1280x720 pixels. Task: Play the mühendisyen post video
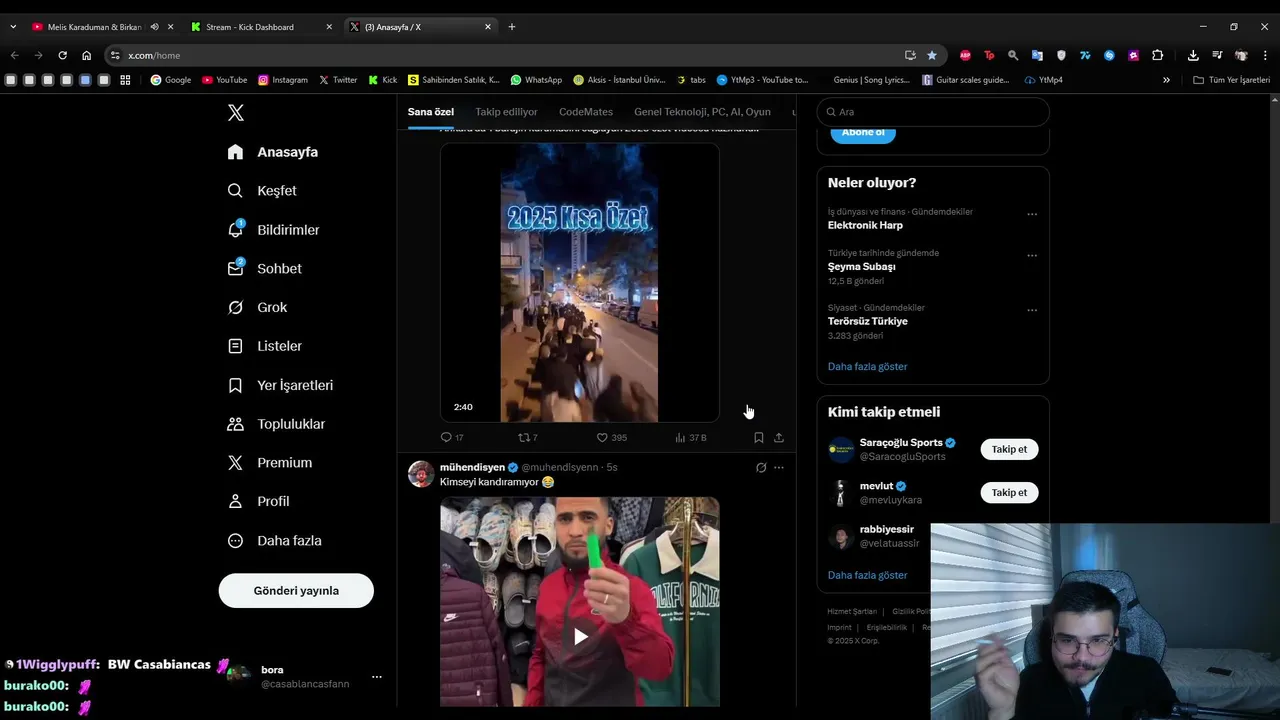click(x=580, y=636)
